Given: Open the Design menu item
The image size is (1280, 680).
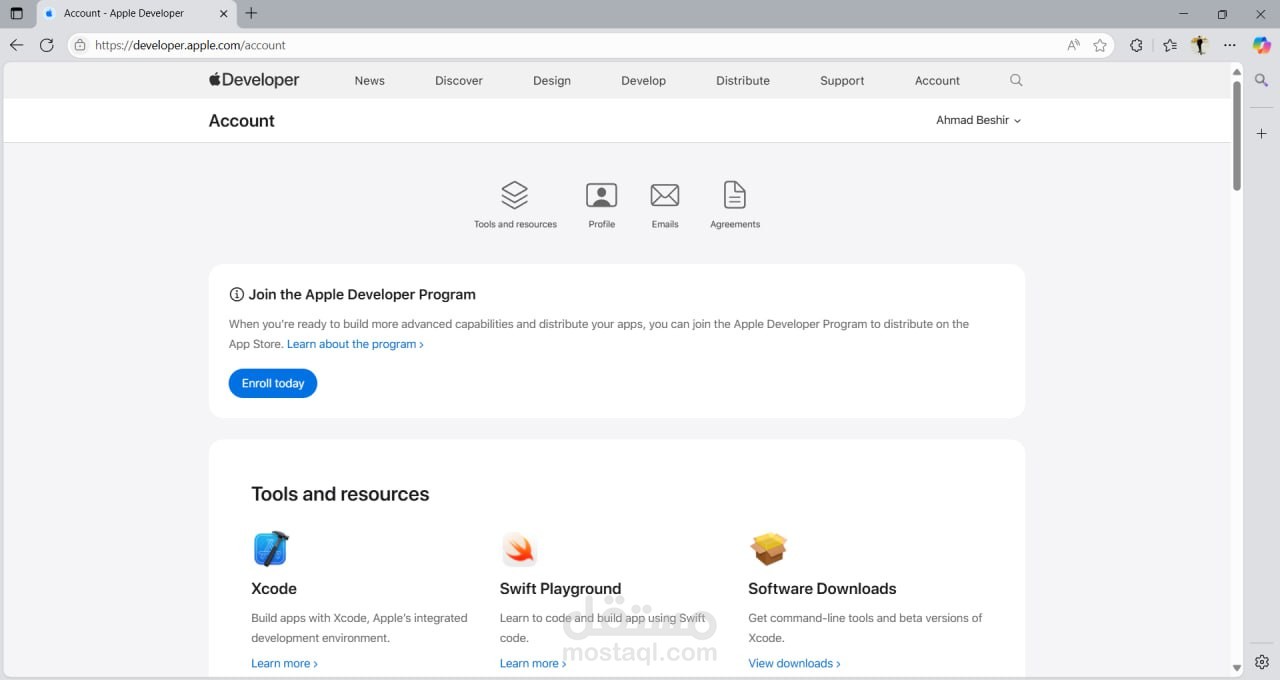Looking at the screenshot, I should [552, 81].
